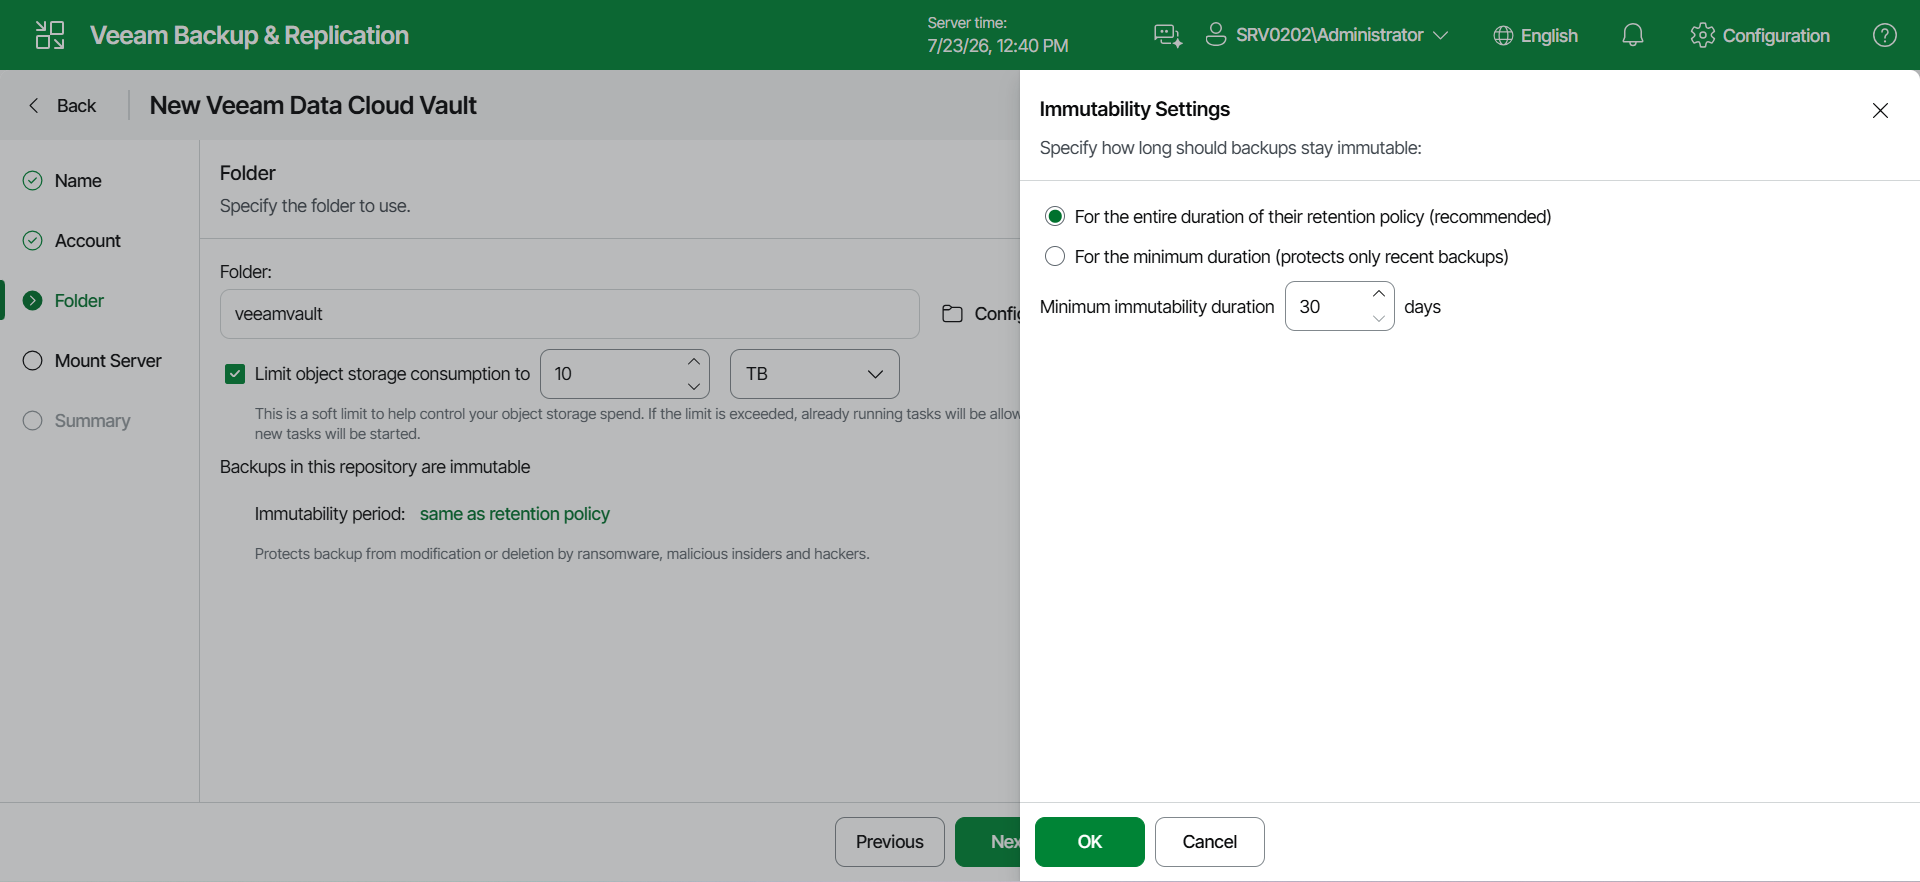
Task: Click OK to confirm immutability settings
Action: click(x=1090, y=842)
